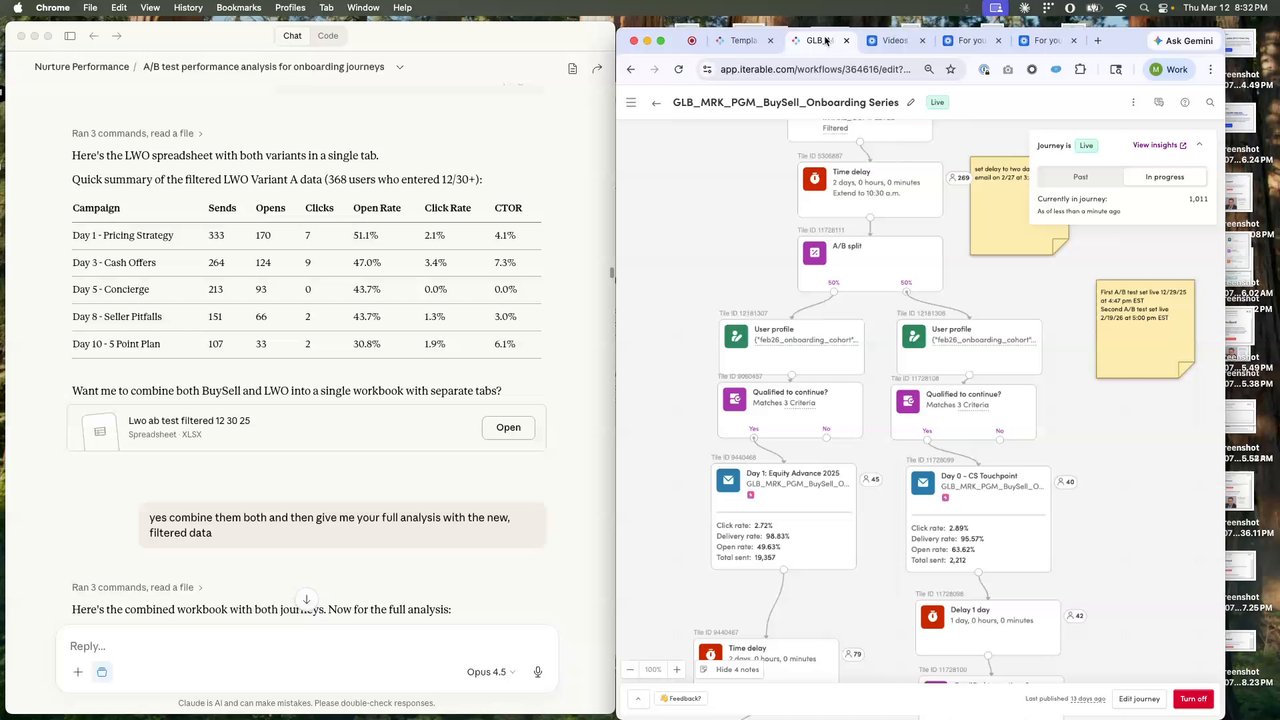Viewport: 1280px width, 720px height.
Task: Open Chrome extensions puzzle icon
Action: click(1080, 69)
